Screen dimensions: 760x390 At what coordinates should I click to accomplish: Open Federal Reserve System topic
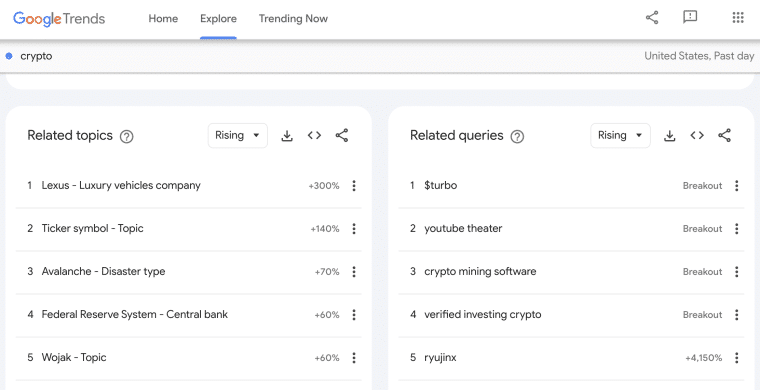pyautogui.click(x=135, y=314)
